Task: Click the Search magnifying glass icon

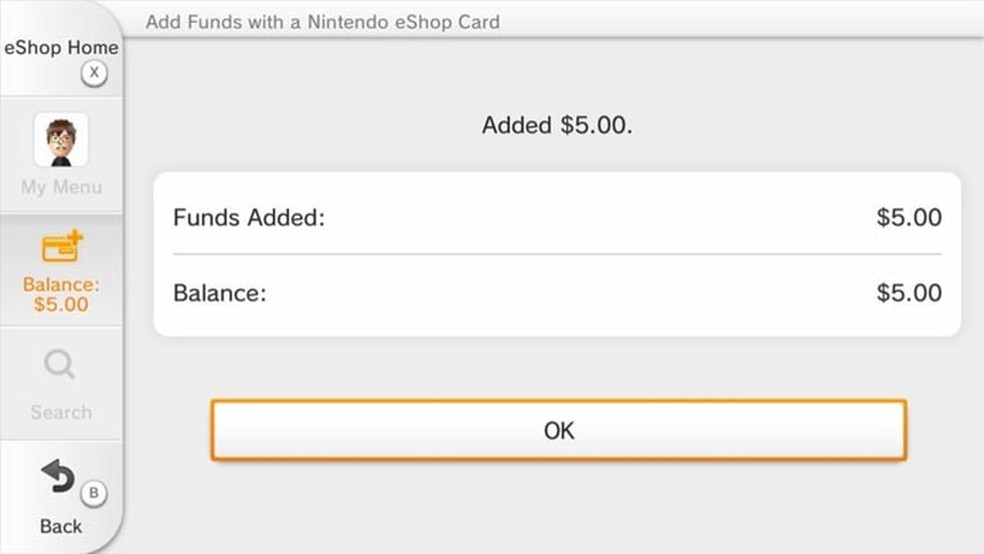Action: tap(60, 365)
